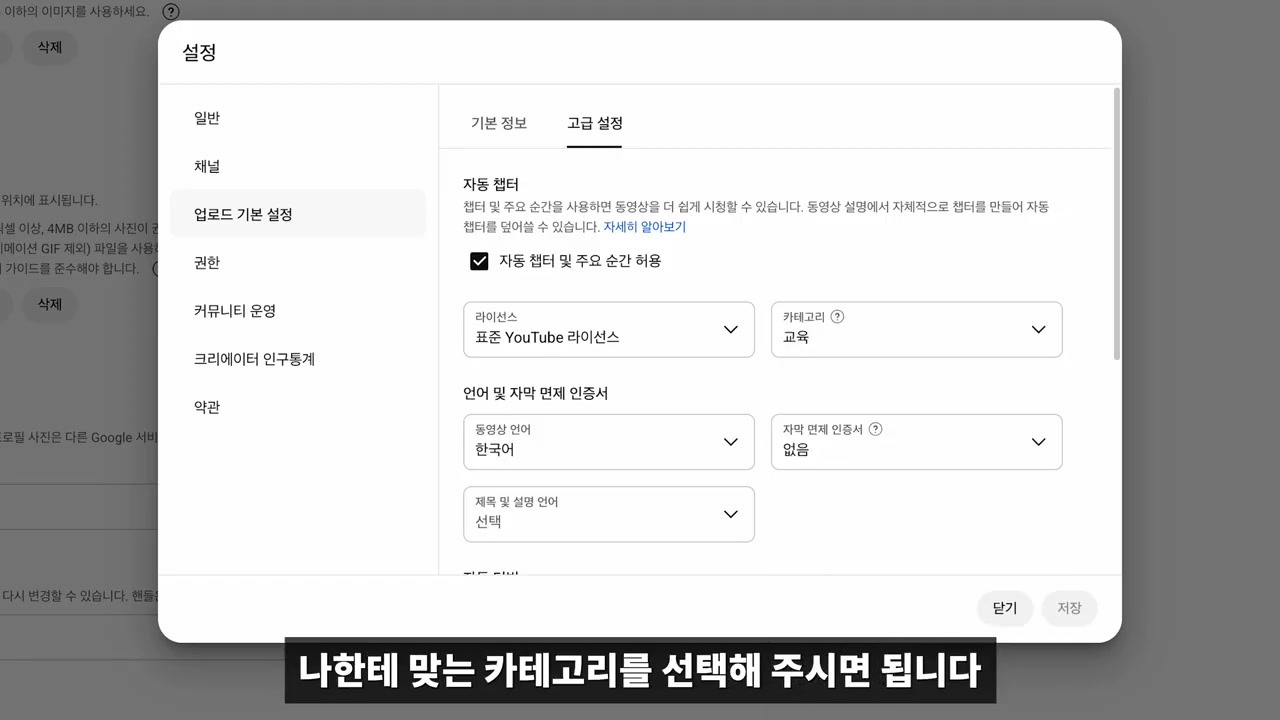
Task: Open the 채널 settings section
Action: (x=298, y=166)
